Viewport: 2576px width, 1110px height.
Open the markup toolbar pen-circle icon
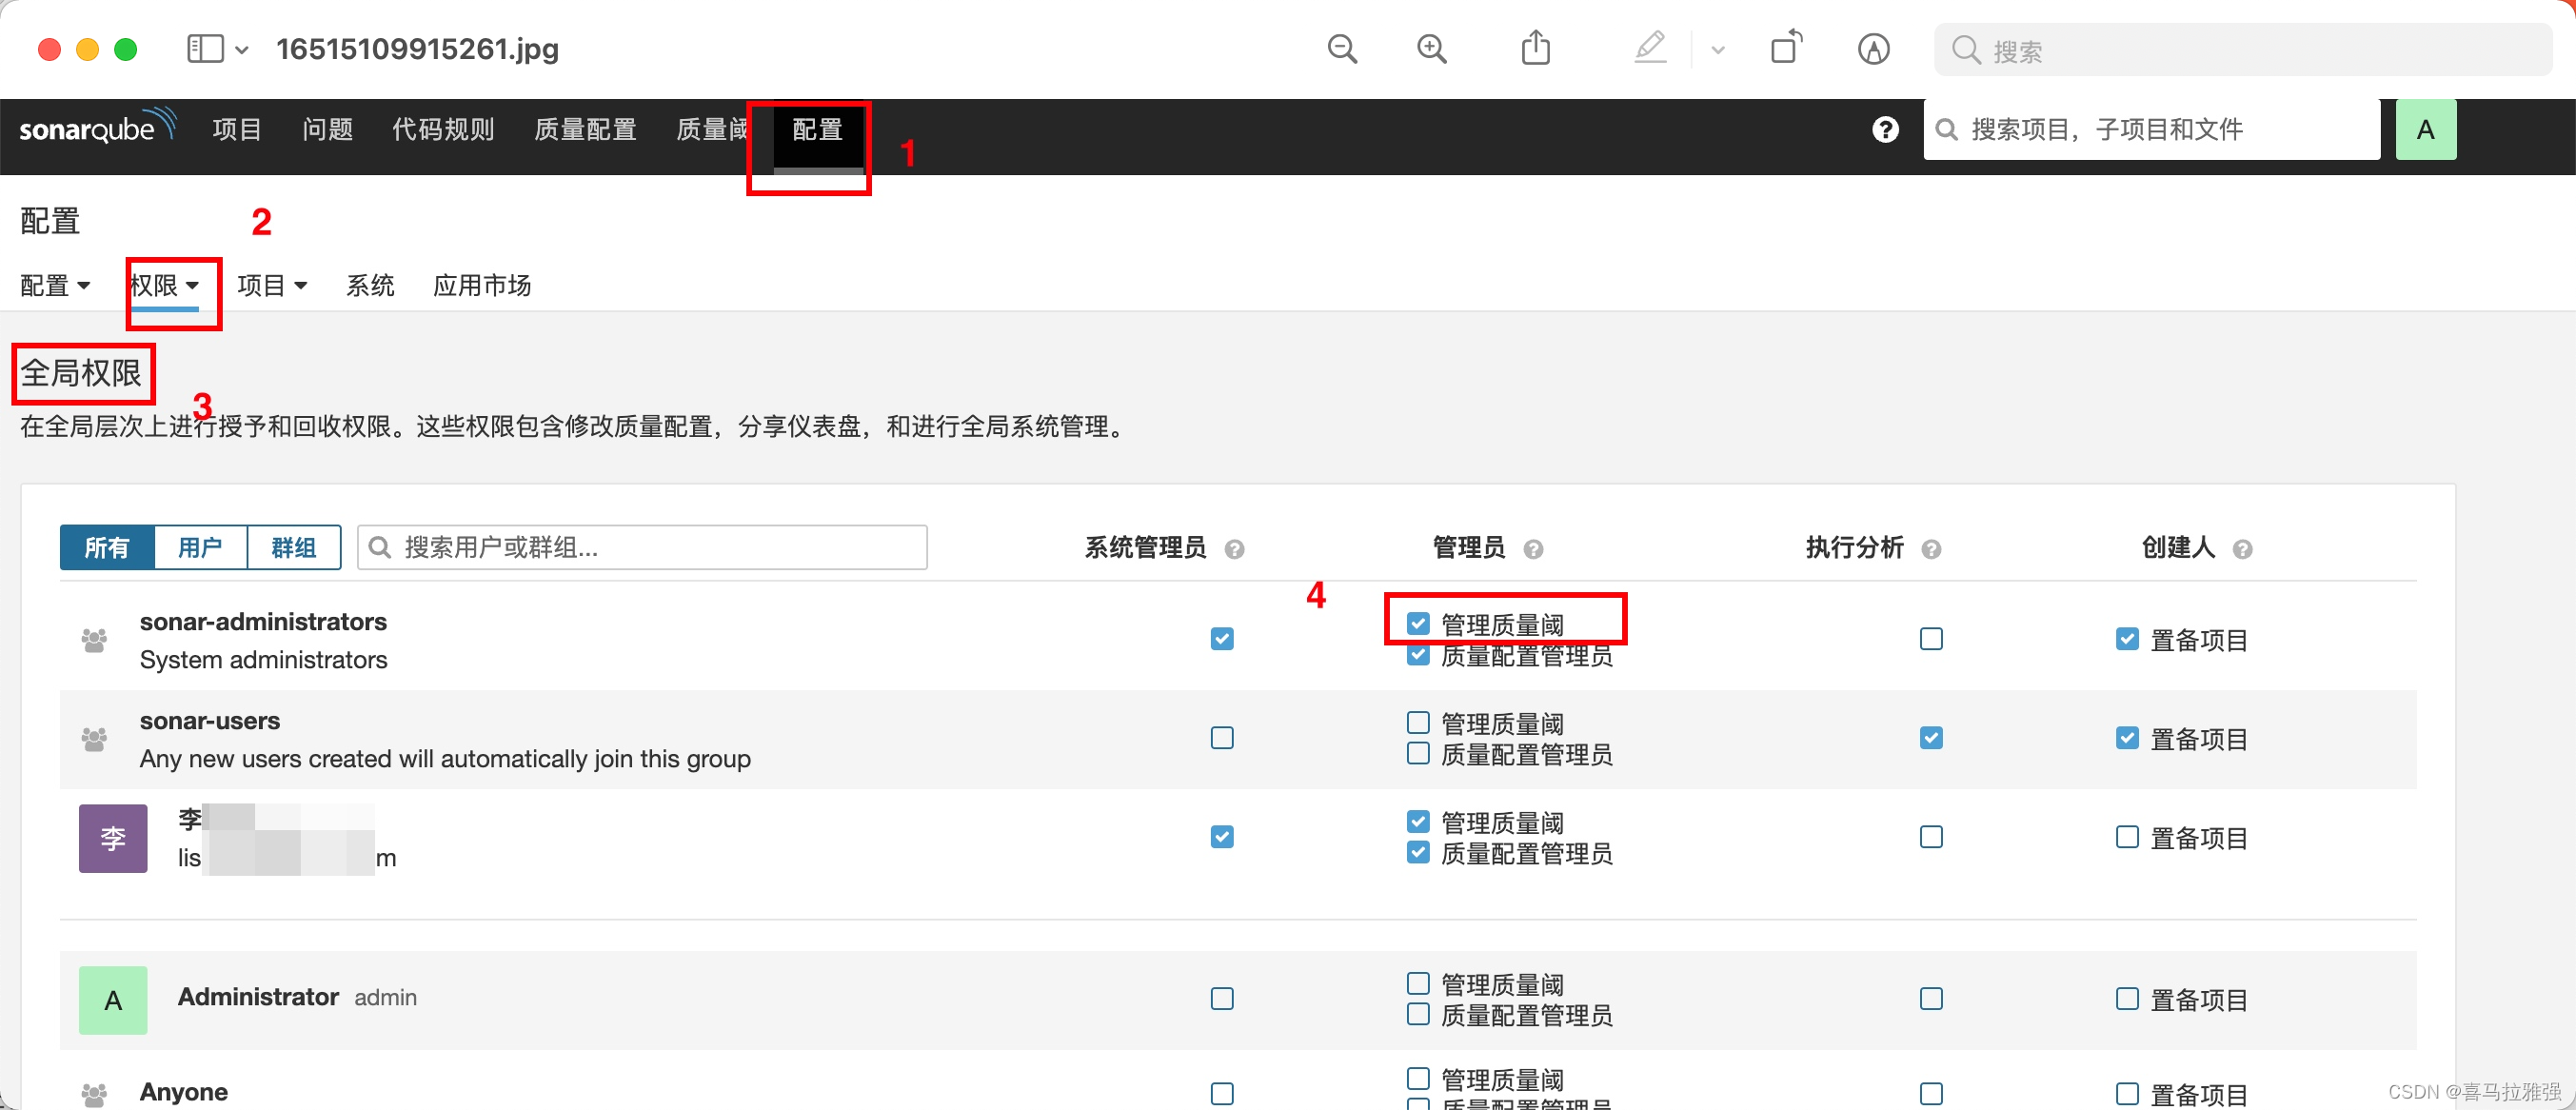1873,49
